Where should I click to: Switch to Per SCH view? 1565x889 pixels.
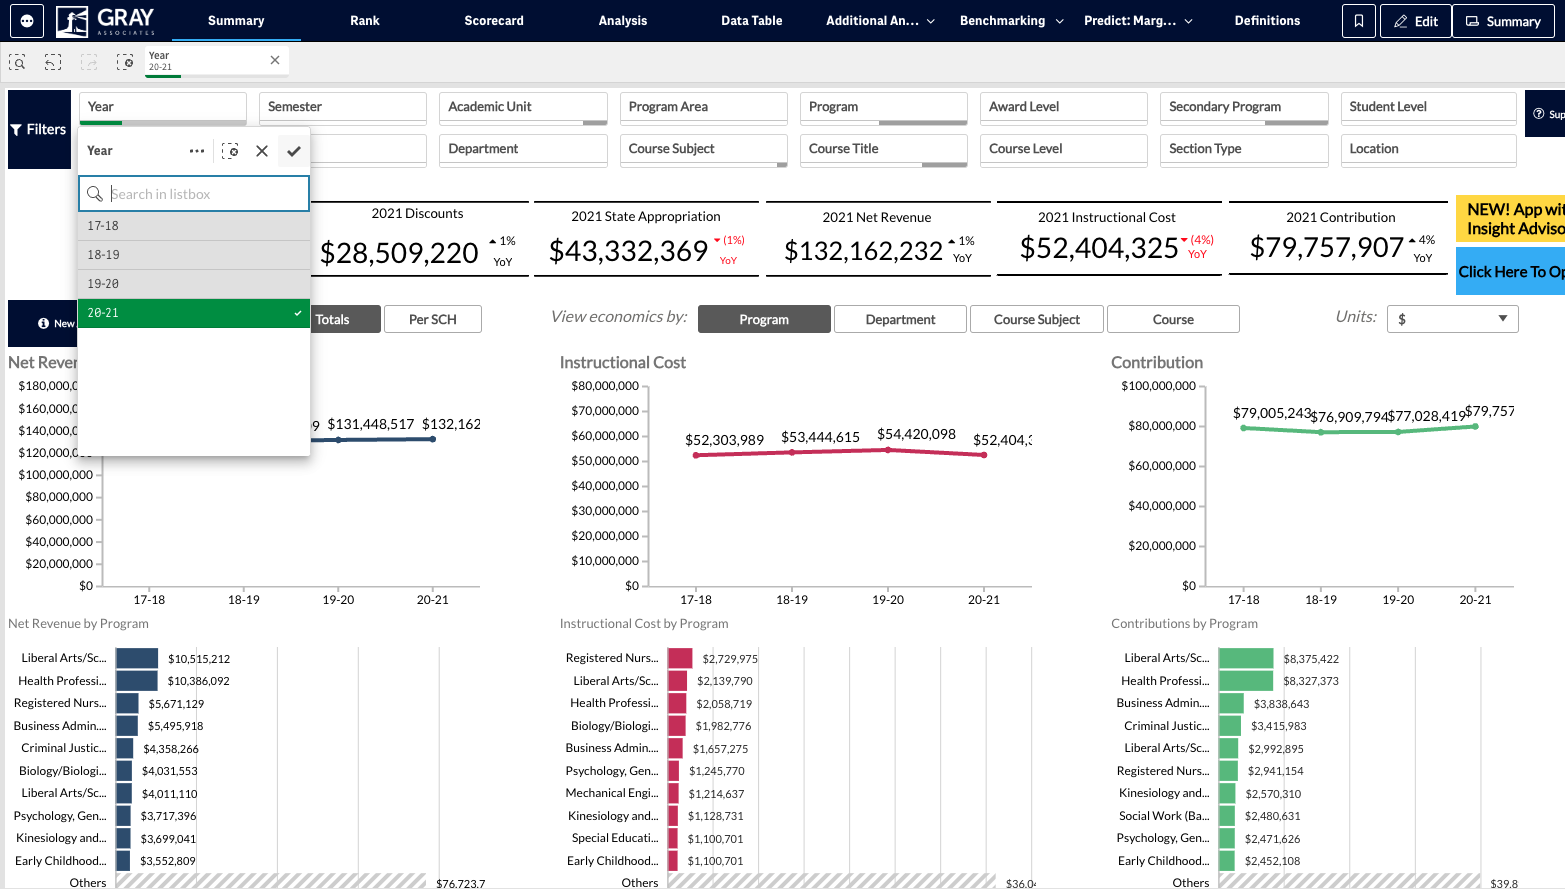point(433,319)
